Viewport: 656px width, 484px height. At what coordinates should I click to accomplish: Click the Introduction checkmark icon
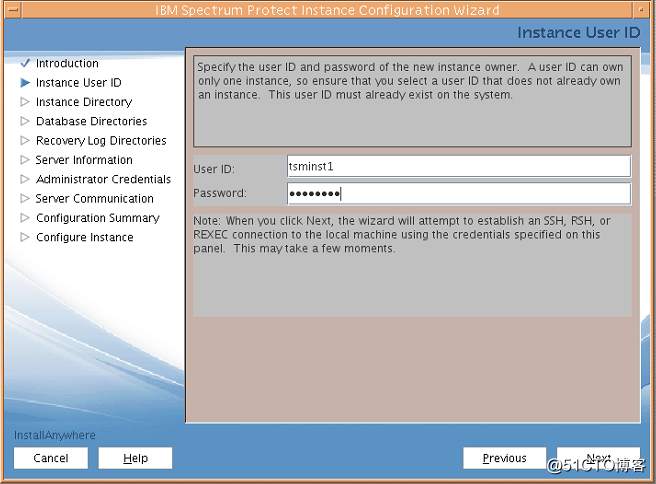pyautogui.click(x=25, y=63)
